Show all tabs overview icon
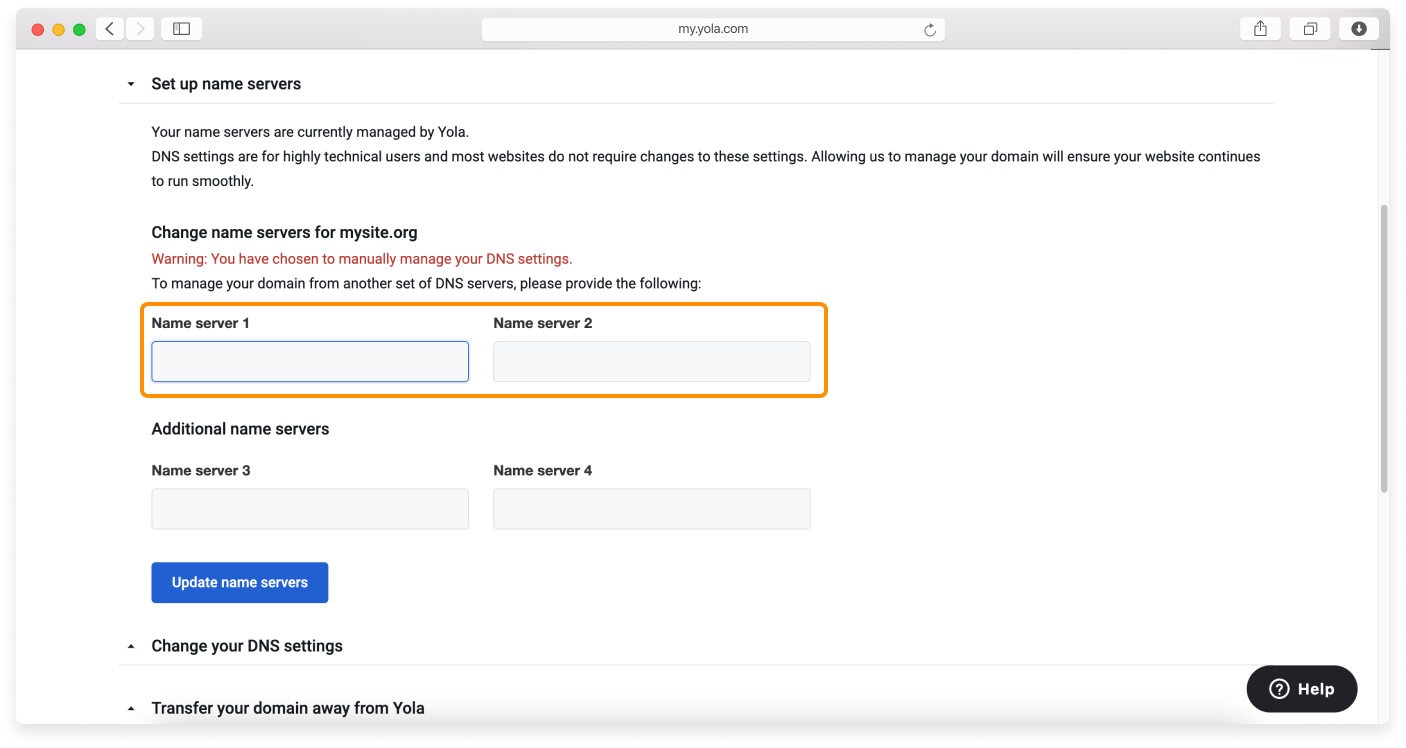The image size is (1406, 748). (1309, 29)
